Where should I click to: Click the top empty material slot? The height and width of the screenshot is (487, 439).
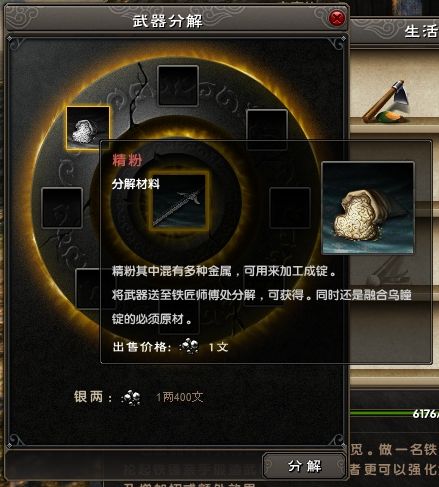coord(178,86)
